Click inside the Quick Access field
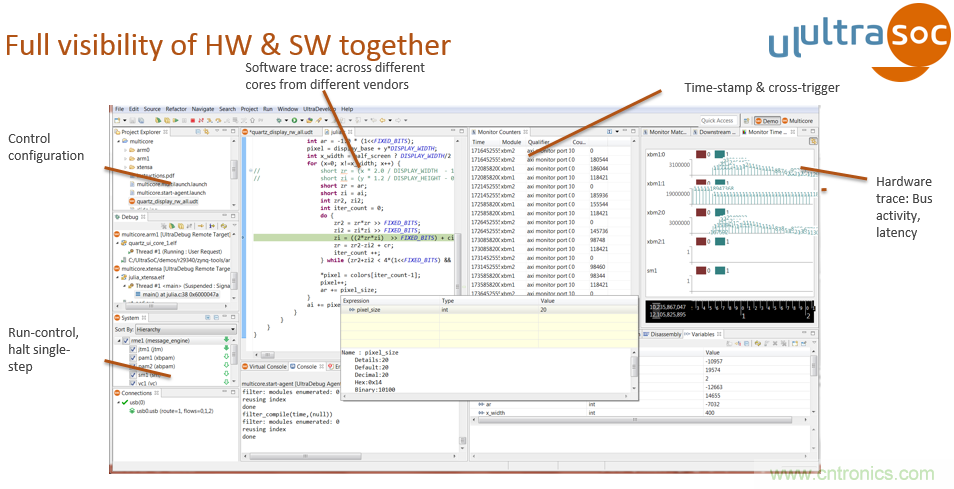The height and width of the screenshot is (489, 954). coord(717,120)
